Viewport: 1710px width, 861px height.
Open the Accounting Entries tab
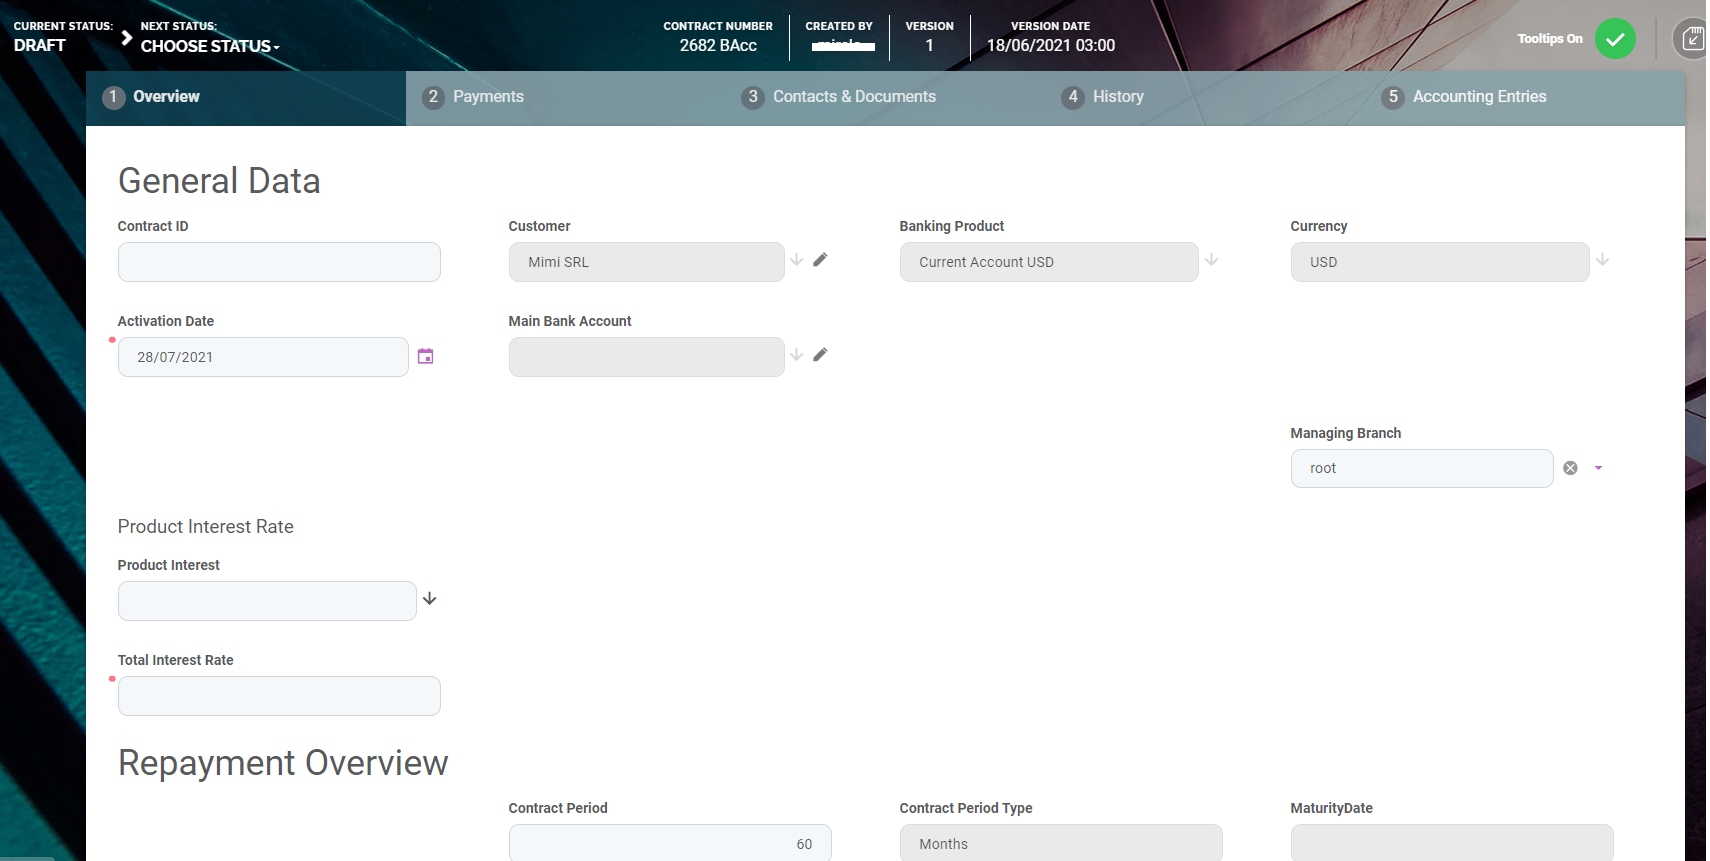click(x=1478, y=97)
